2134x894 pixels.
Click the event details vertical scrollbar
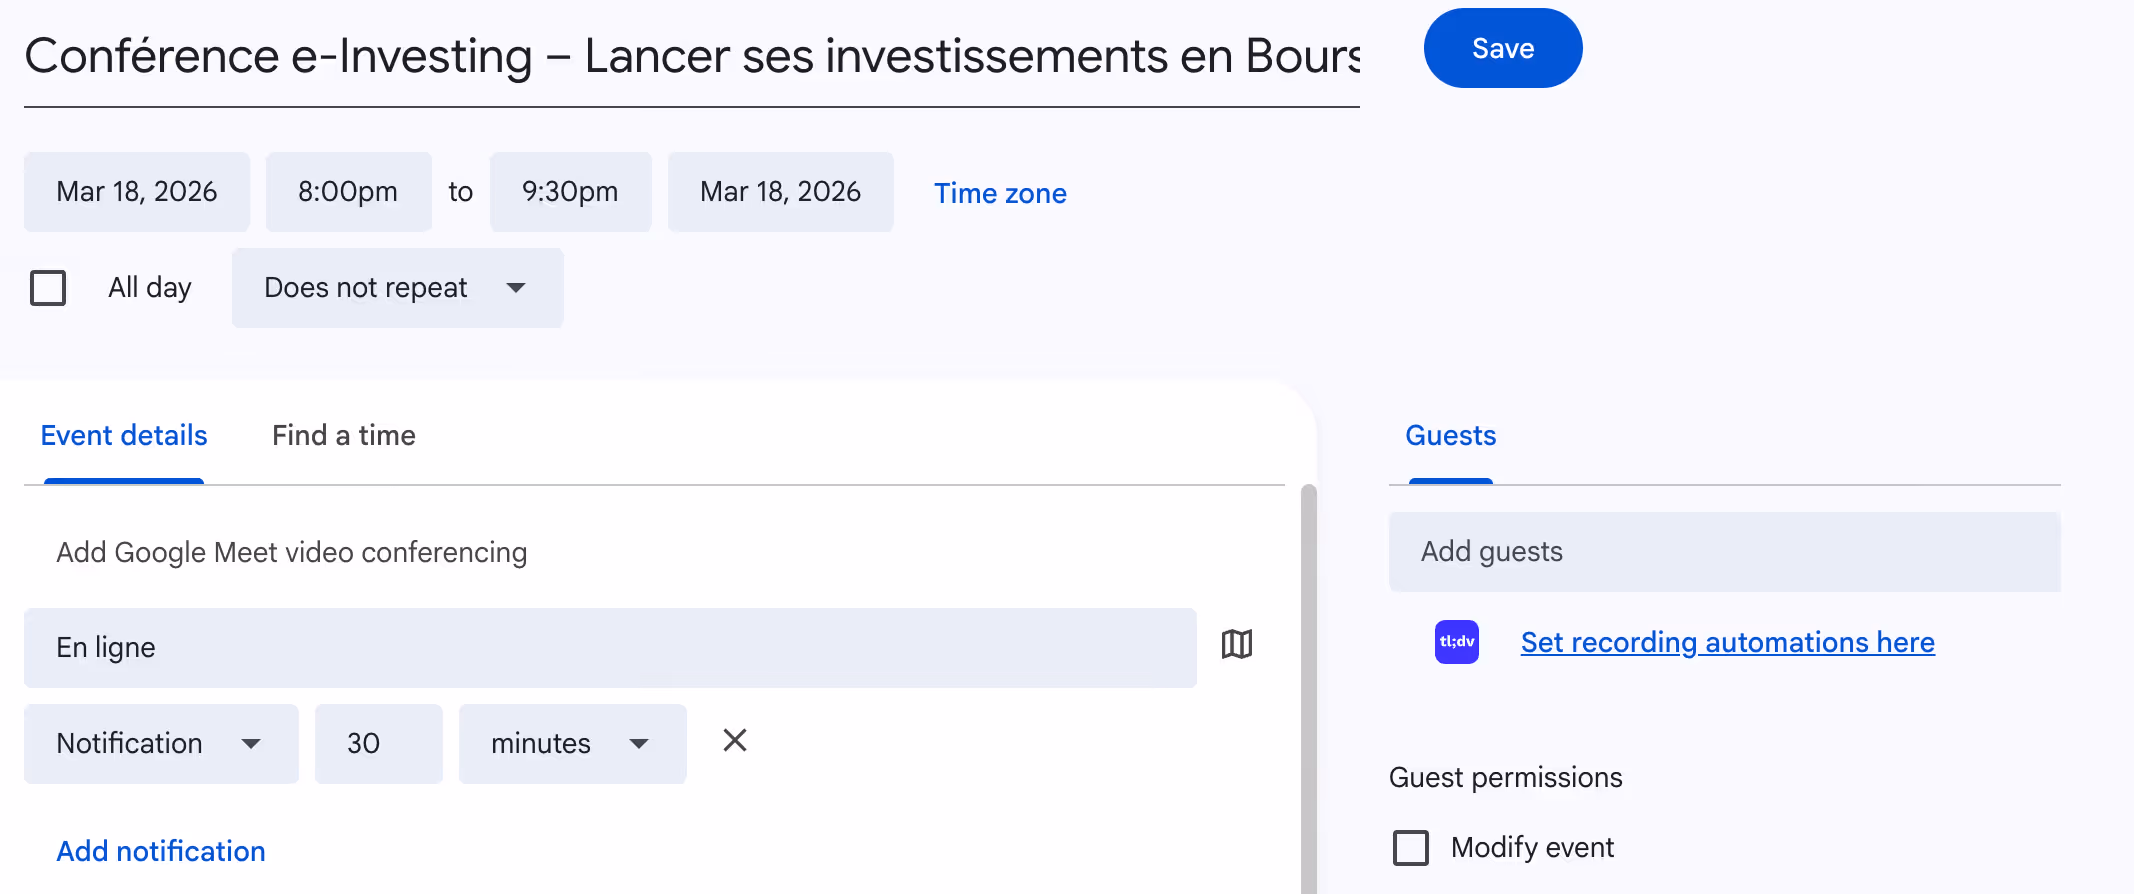coord(1308,690)
